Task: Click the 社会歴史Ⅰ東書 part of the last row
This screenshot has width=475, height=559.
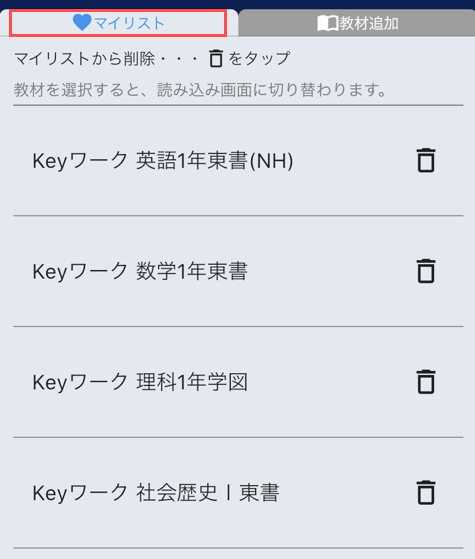Action: pyautogui.click(x=208, y=493)
